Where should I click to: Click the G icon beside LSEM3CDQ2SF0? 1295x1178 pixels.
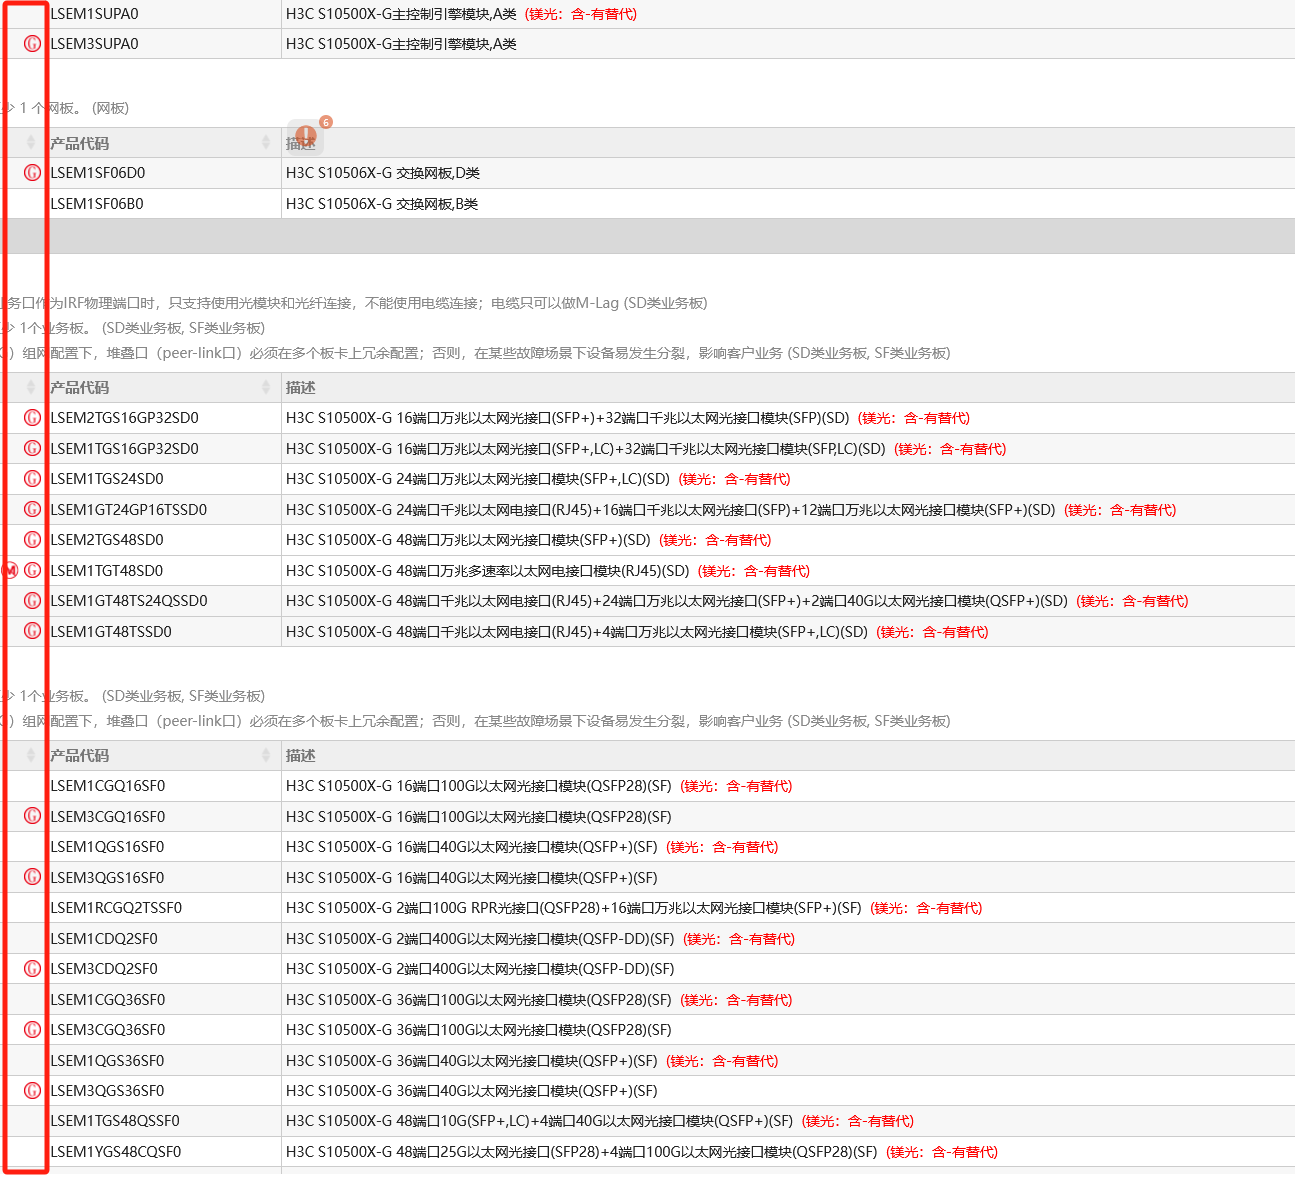pos(32,969)
